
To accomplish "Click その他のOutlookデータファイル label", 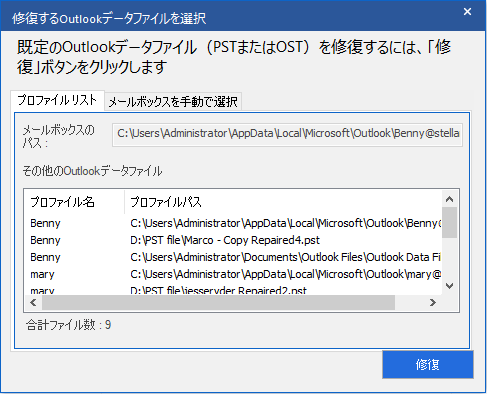I will (x=92, y=171).
